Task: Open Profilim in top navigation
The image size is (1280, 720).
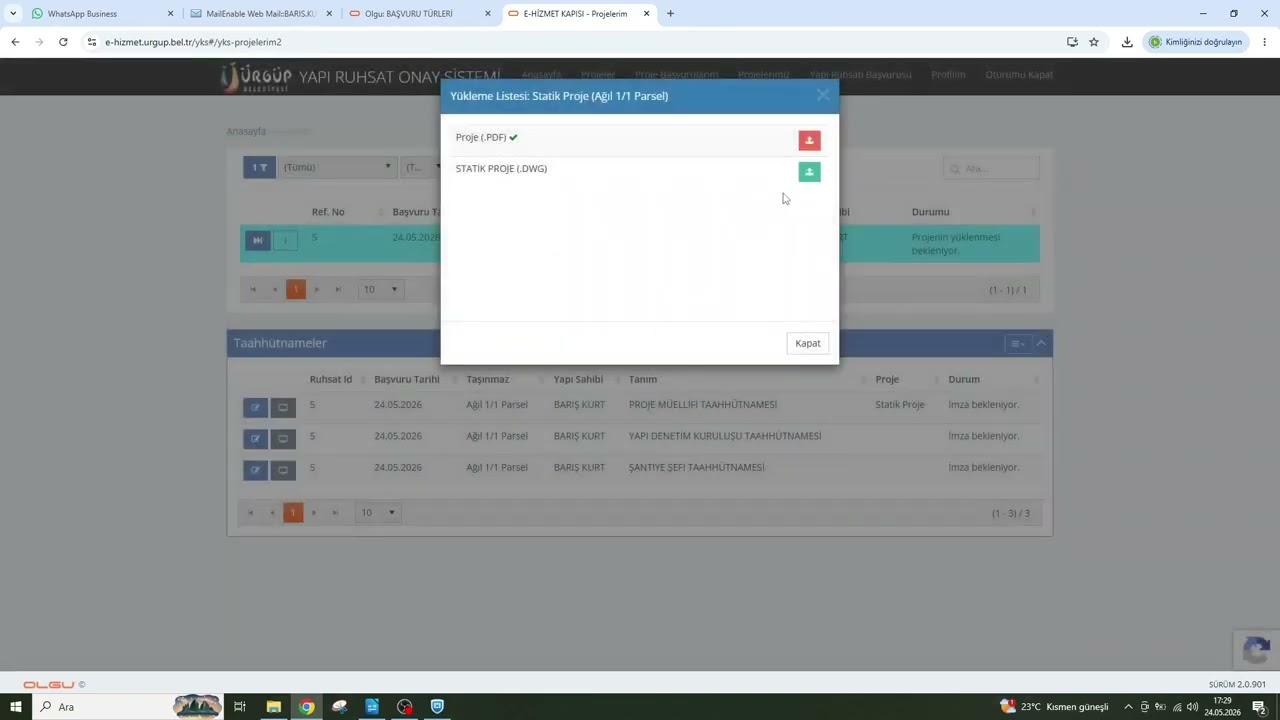Action: [x=948, y=74]
